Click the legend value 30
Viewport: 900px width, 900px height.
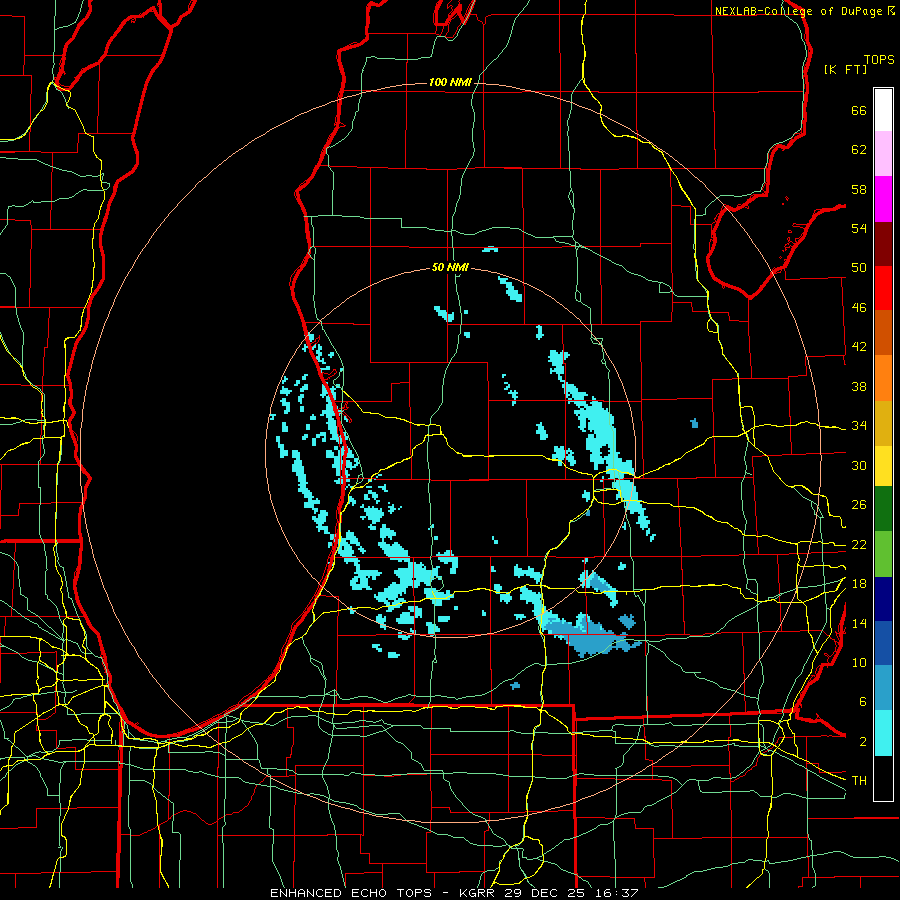click(859, 465)
